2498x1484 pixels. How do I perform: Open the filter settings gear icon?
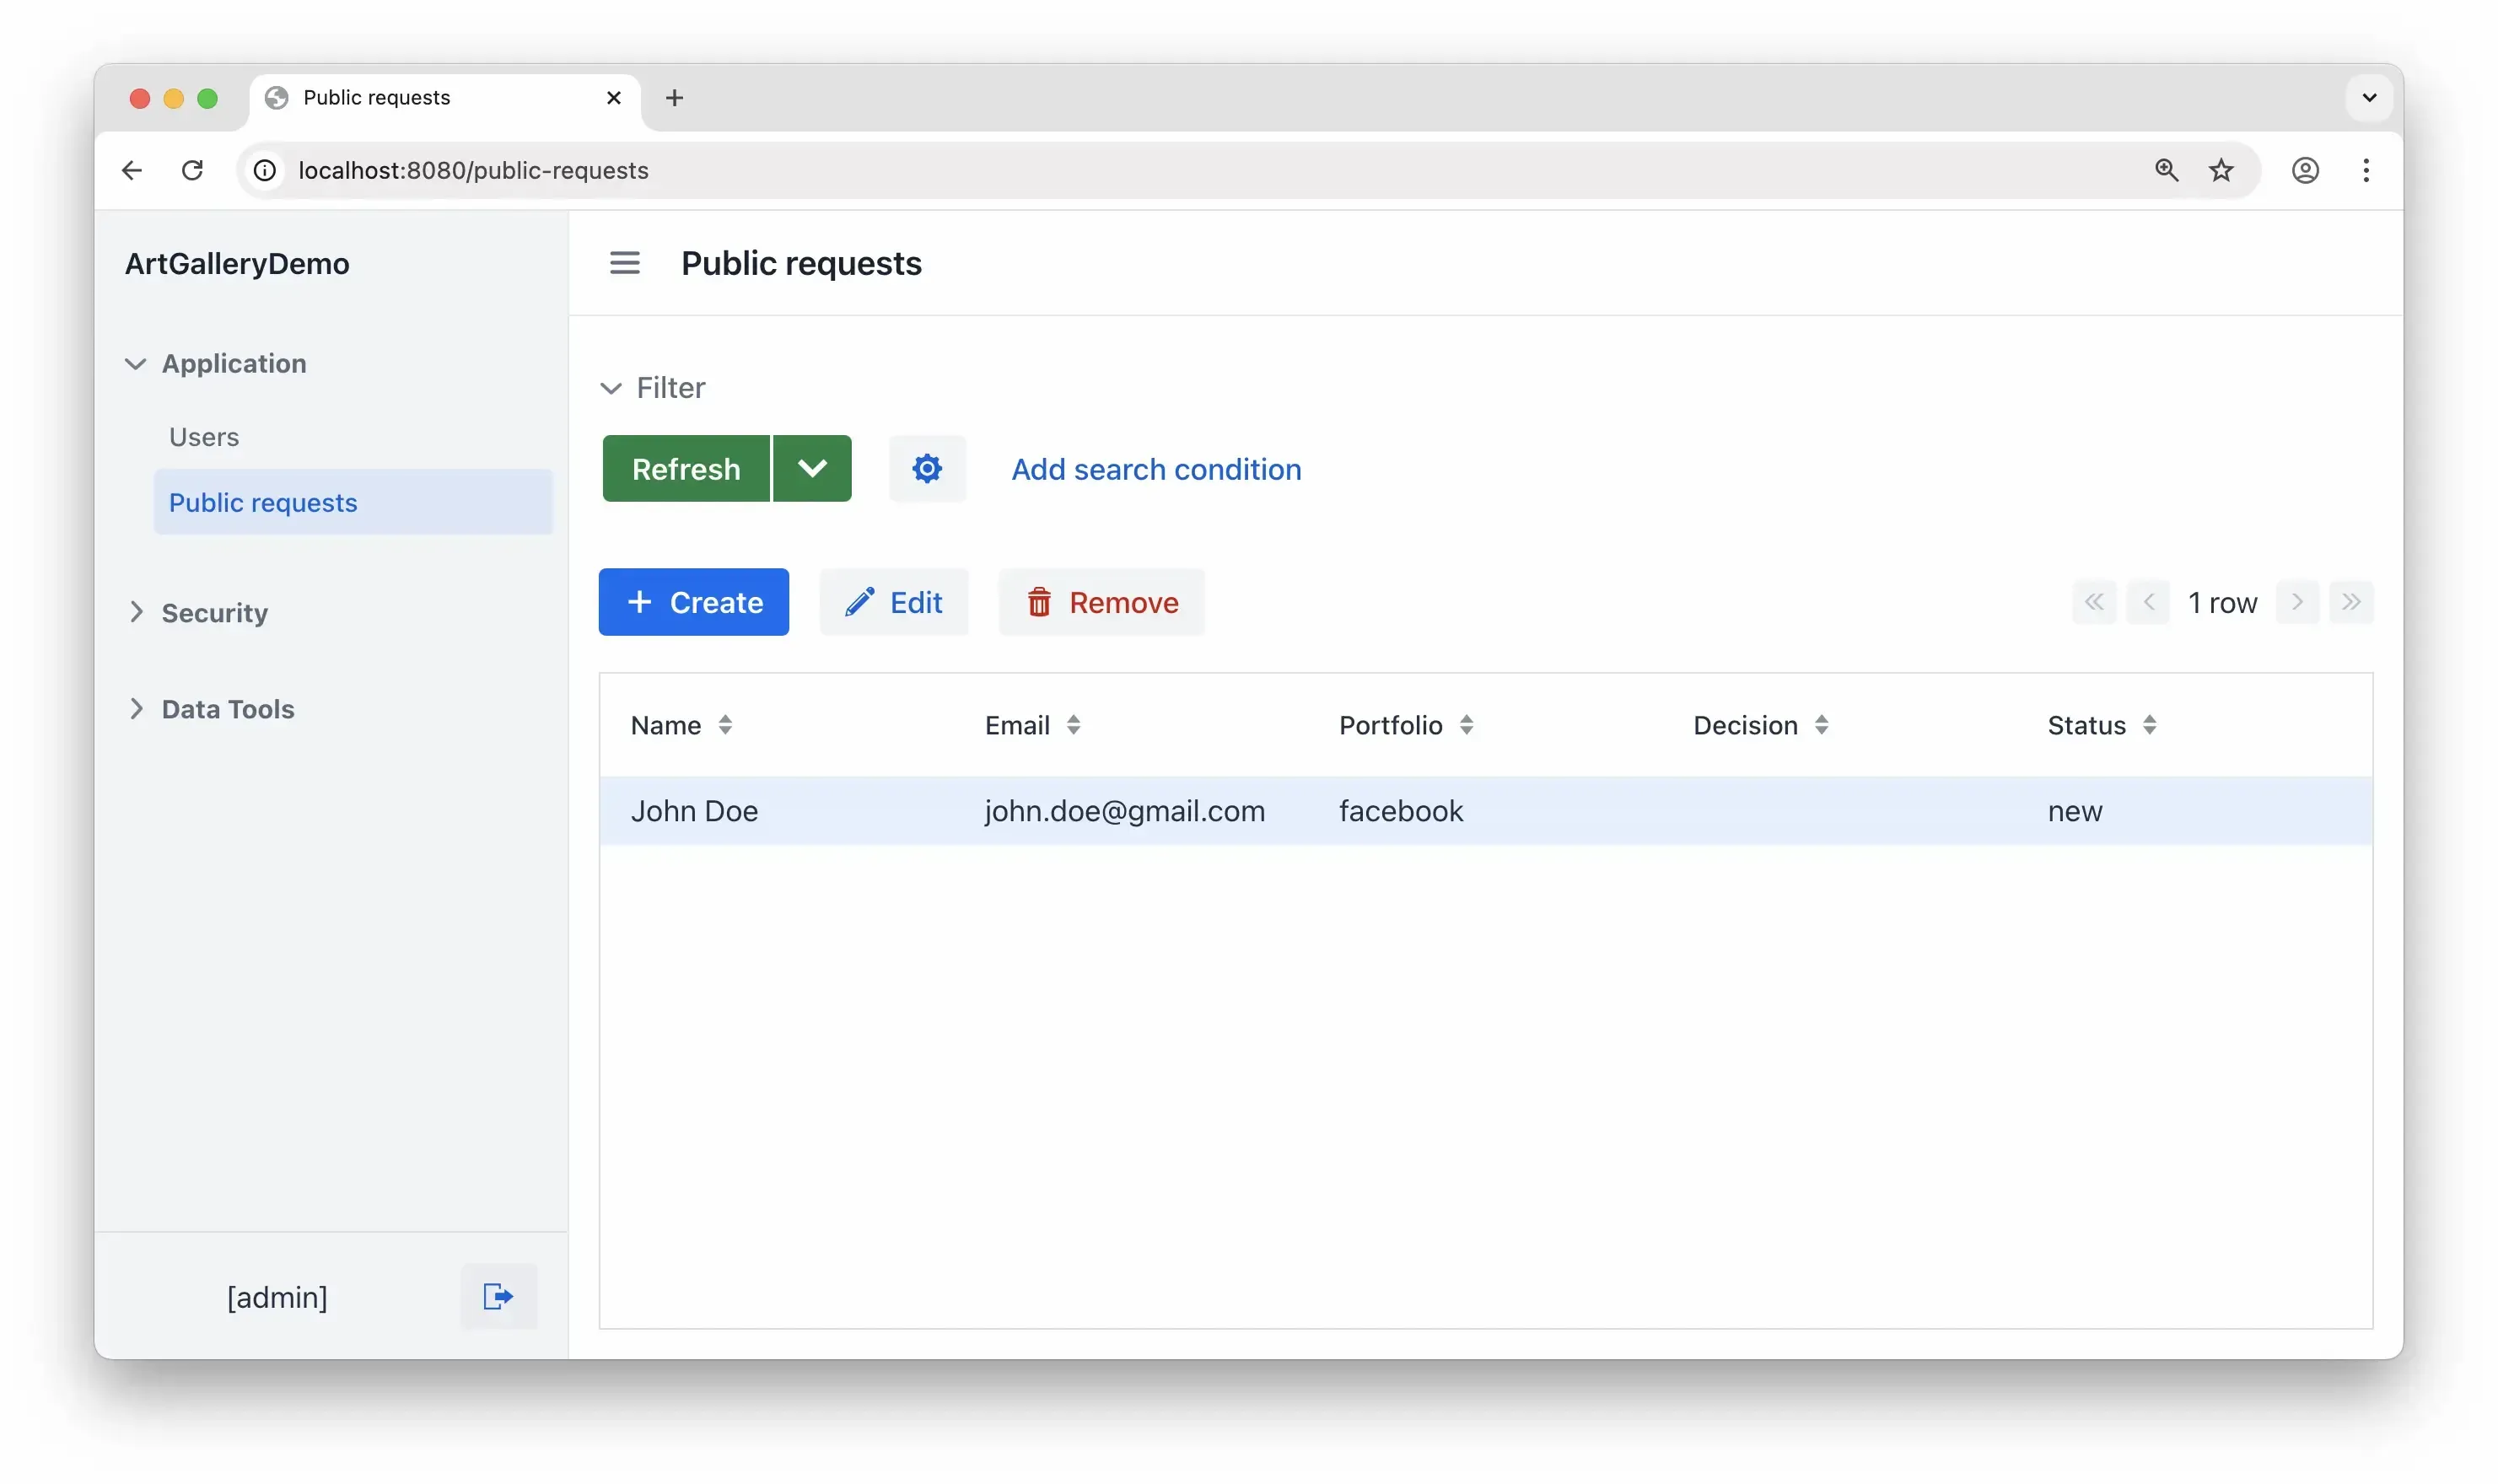[927, 469]
